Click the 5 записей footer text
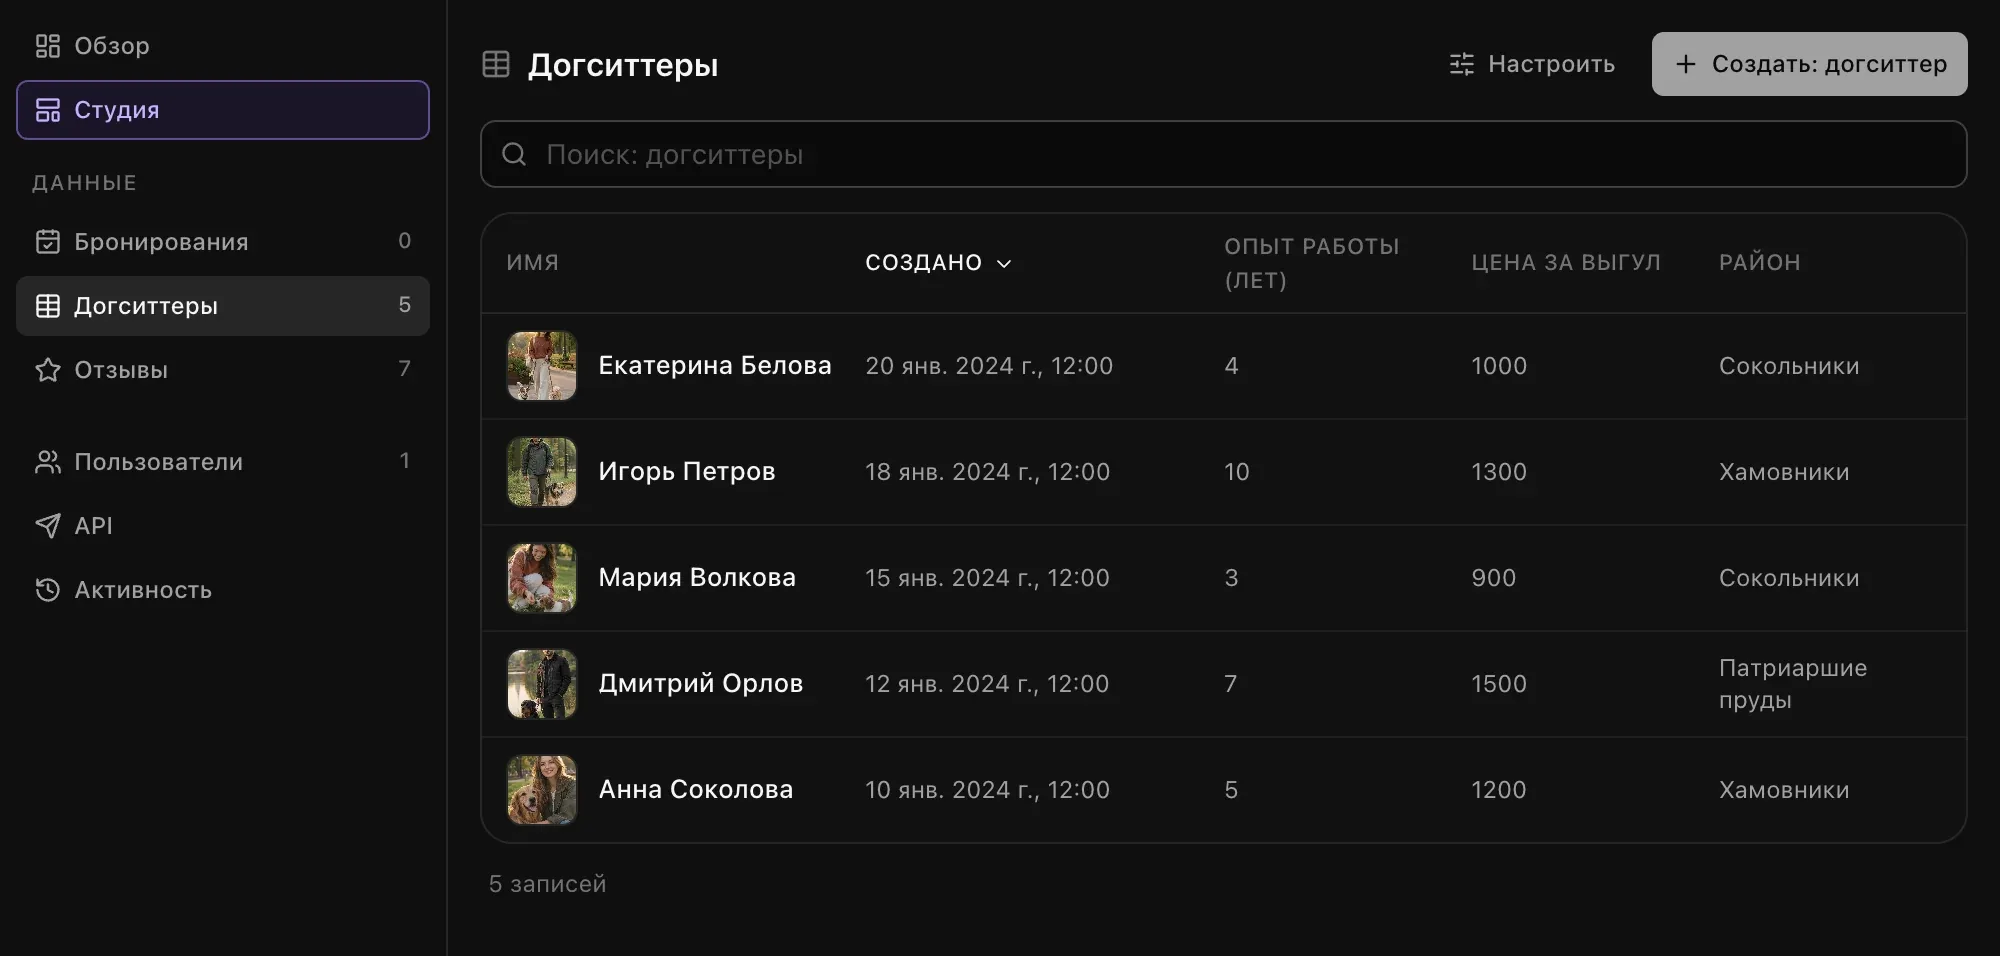 (548, 884)
